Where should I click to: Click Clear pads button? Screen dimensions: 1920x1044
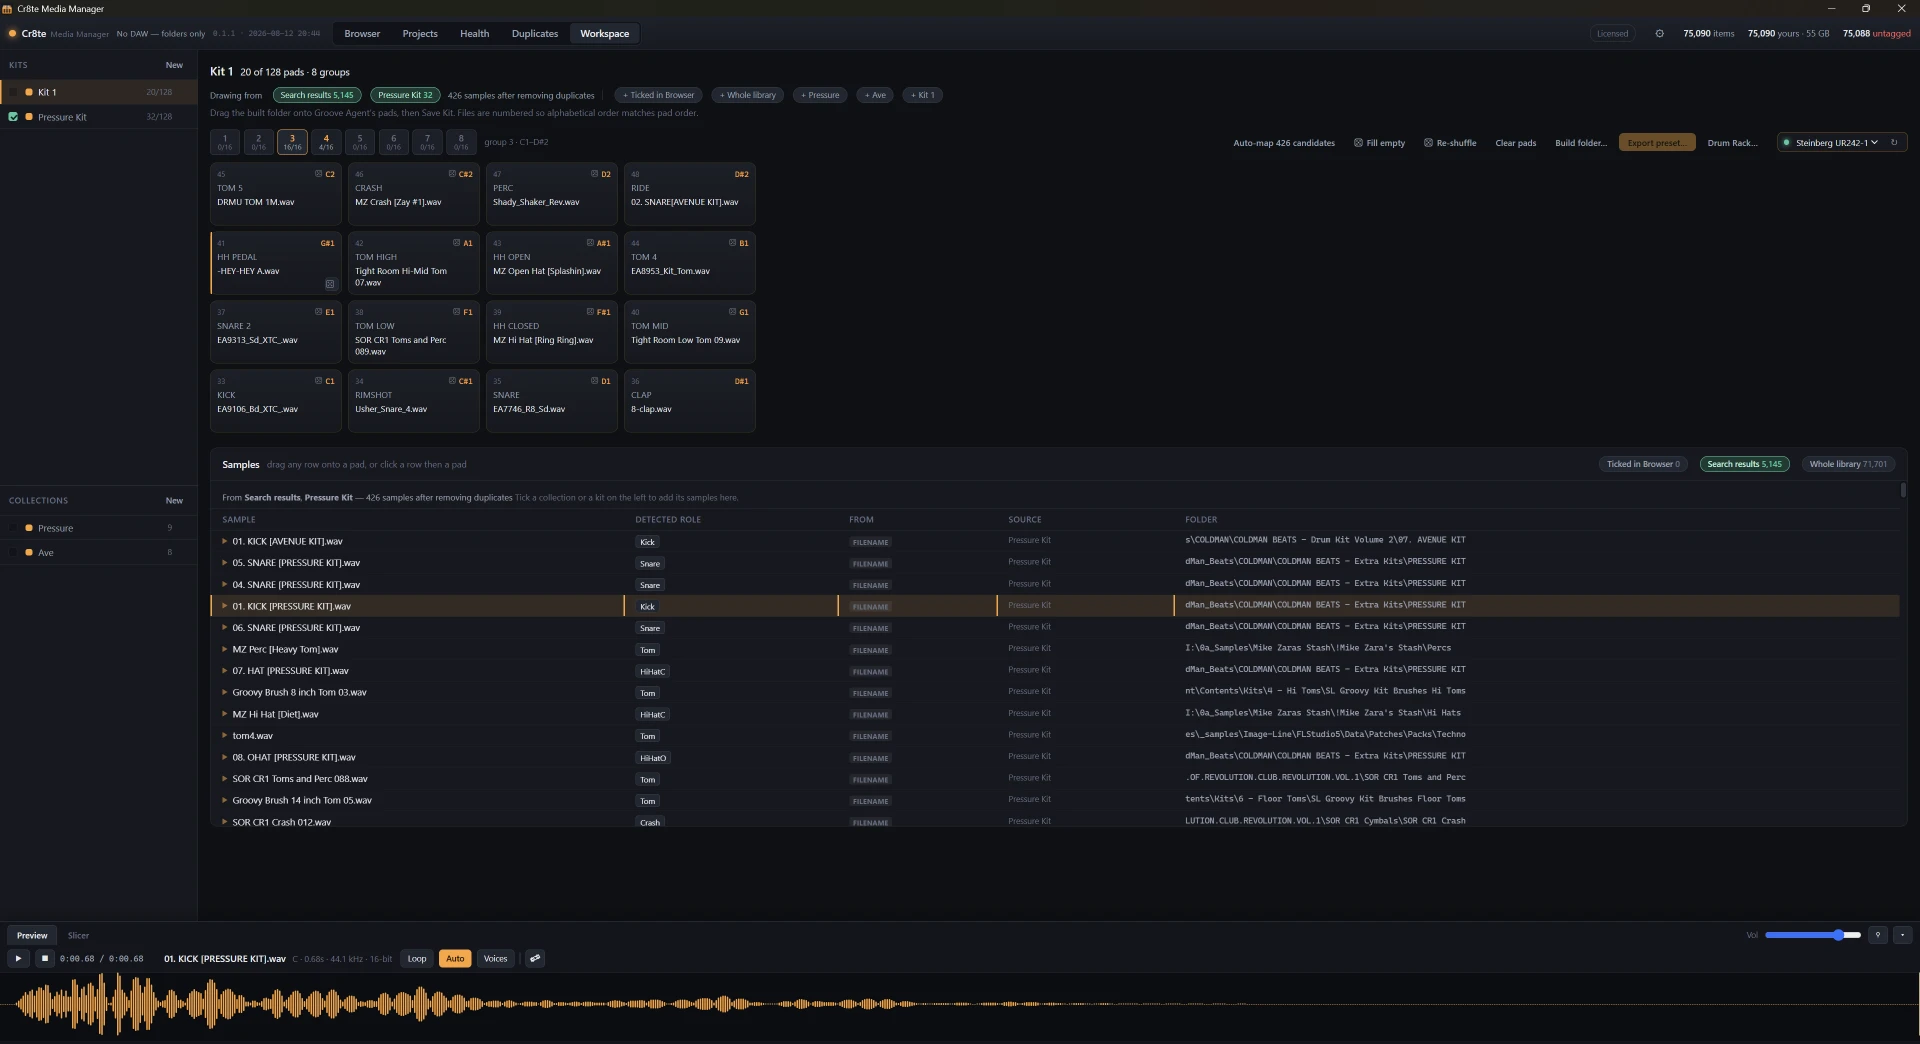click(x=1515, y=143)
